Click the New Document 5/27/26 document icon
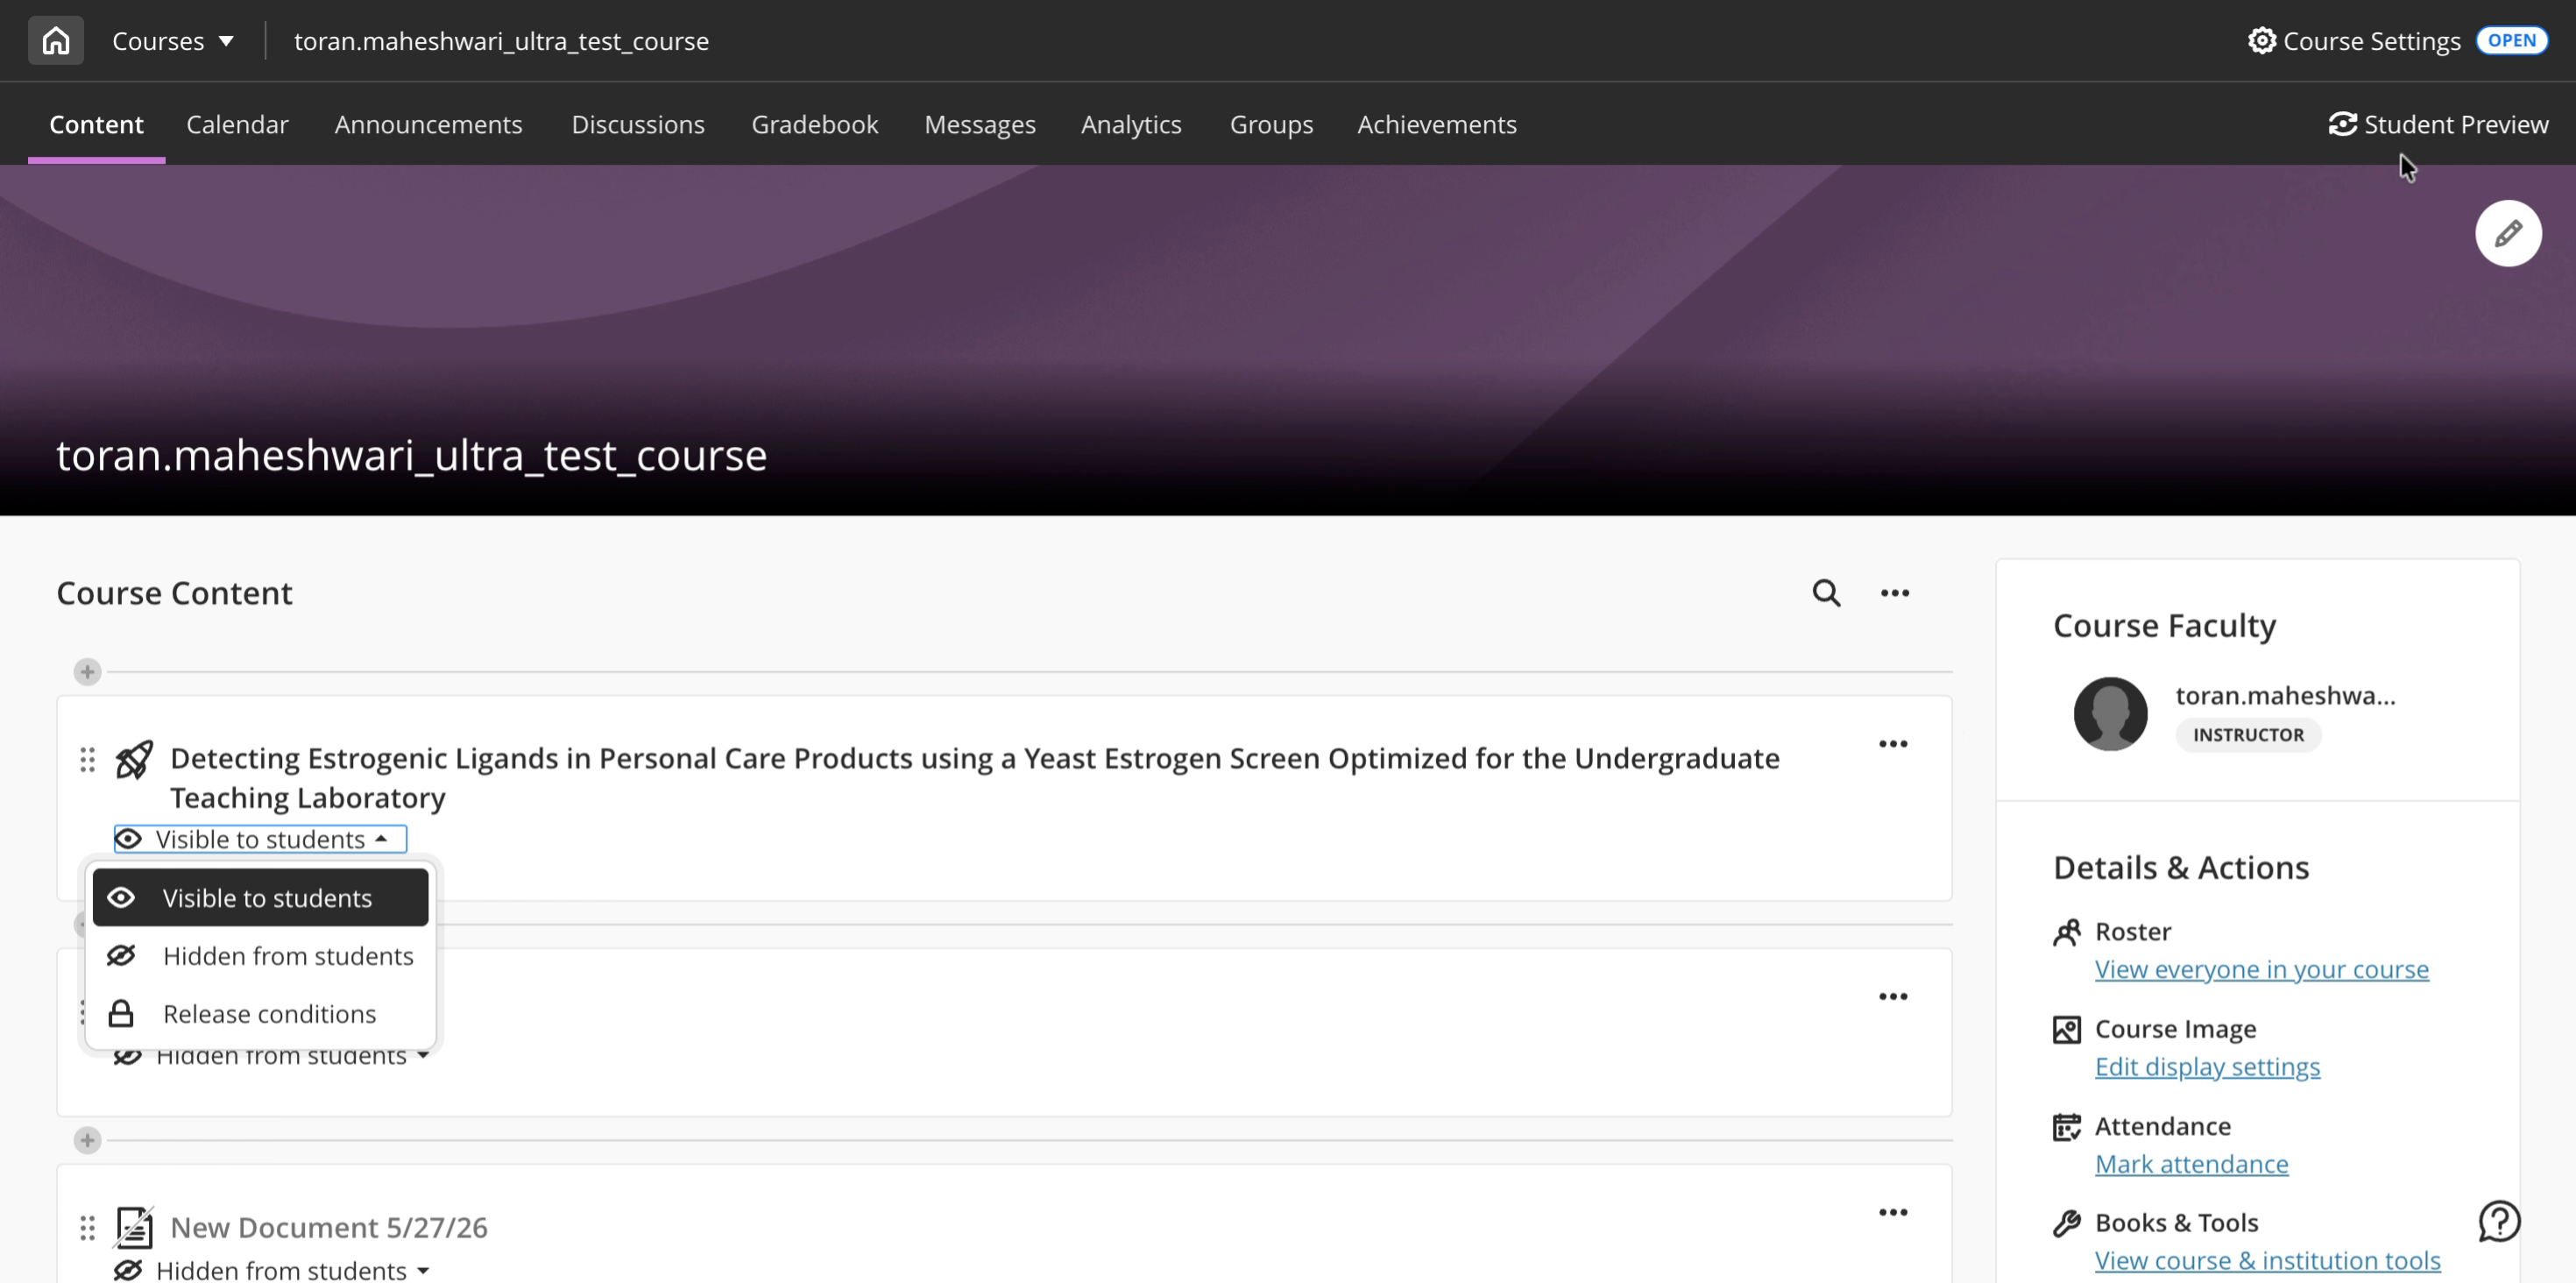 coord(134,1227)
